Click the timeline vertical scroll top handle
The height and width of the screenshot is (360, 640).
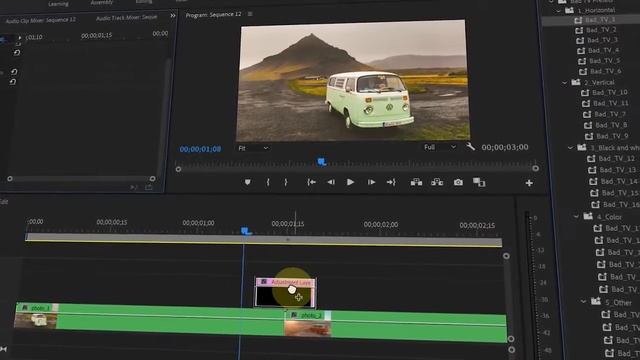click(506, 256)
